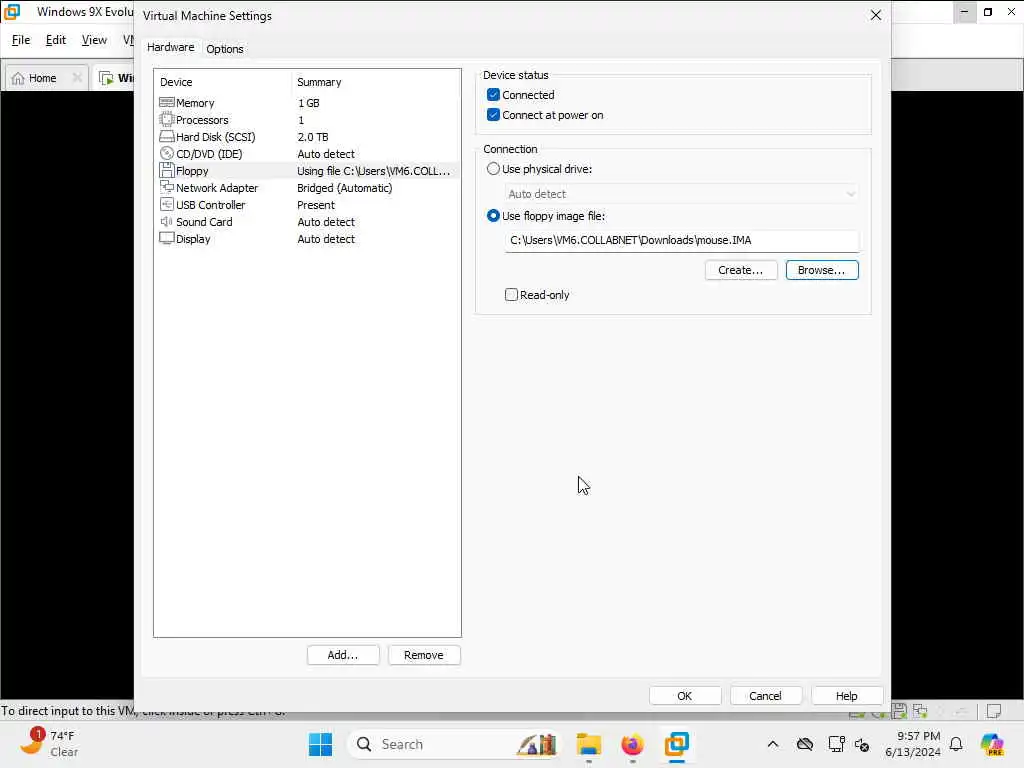The width and height of the screenshot is (1024, 768).
Task: Open the VMware message log icon
Action: click(x=994, y=711)
